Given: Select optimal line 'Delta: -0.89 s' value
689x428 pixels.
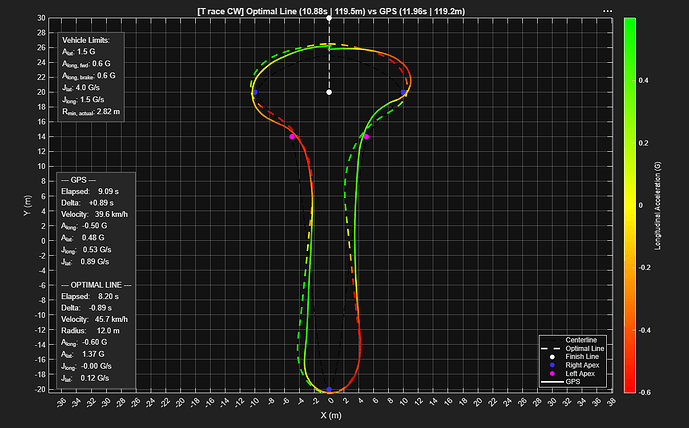Looking at the screenshot, I should pos(86,308).
